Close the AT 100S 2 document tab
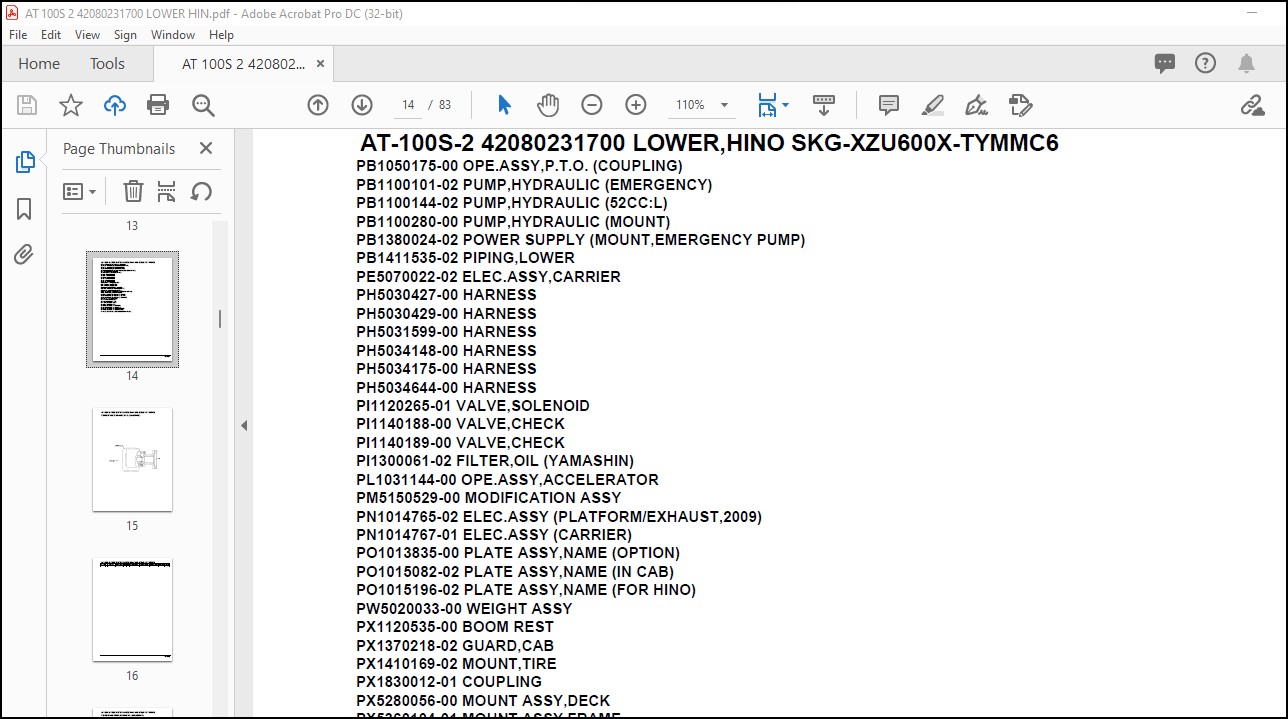This screenshot has width=1288, height=719. tap(320, 64)
